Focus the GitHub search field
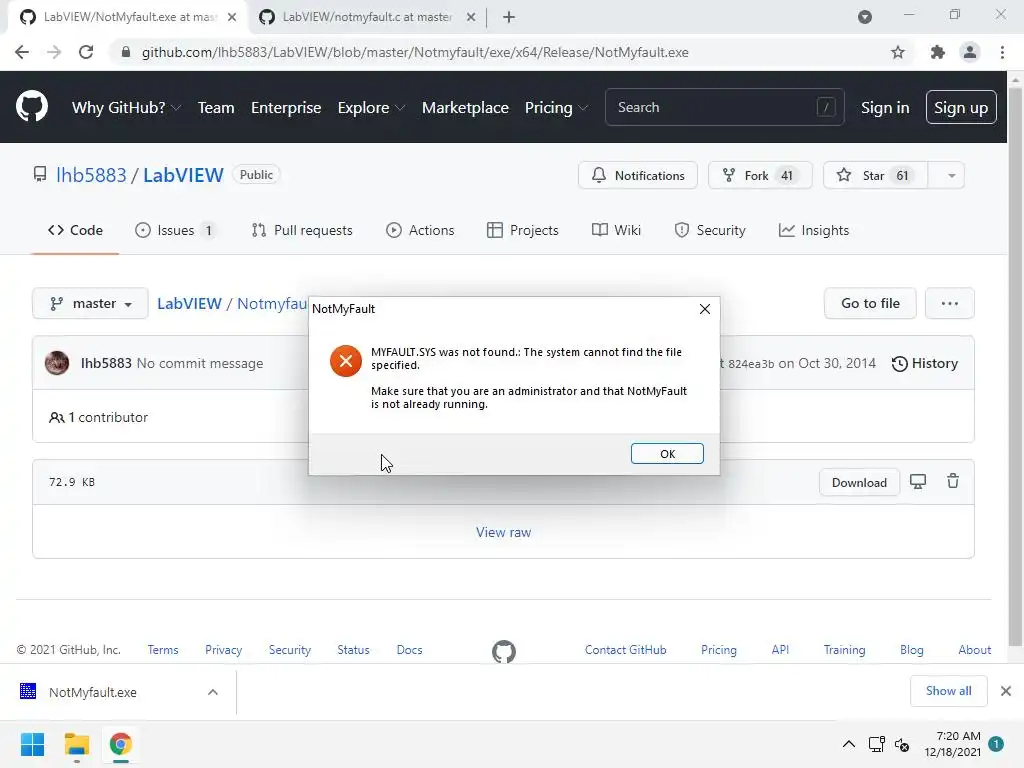The image size is (1024, 768). point(724,107)
